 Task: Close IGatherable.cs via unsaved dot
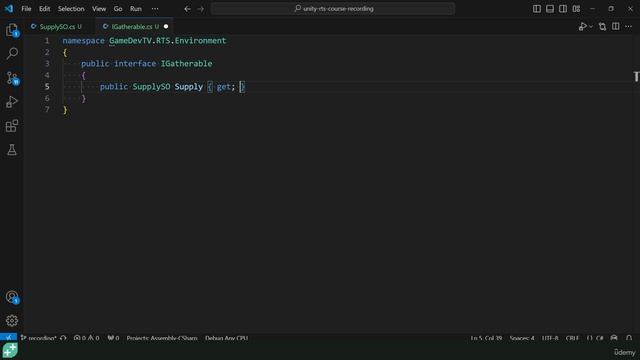tap(166, 27)
